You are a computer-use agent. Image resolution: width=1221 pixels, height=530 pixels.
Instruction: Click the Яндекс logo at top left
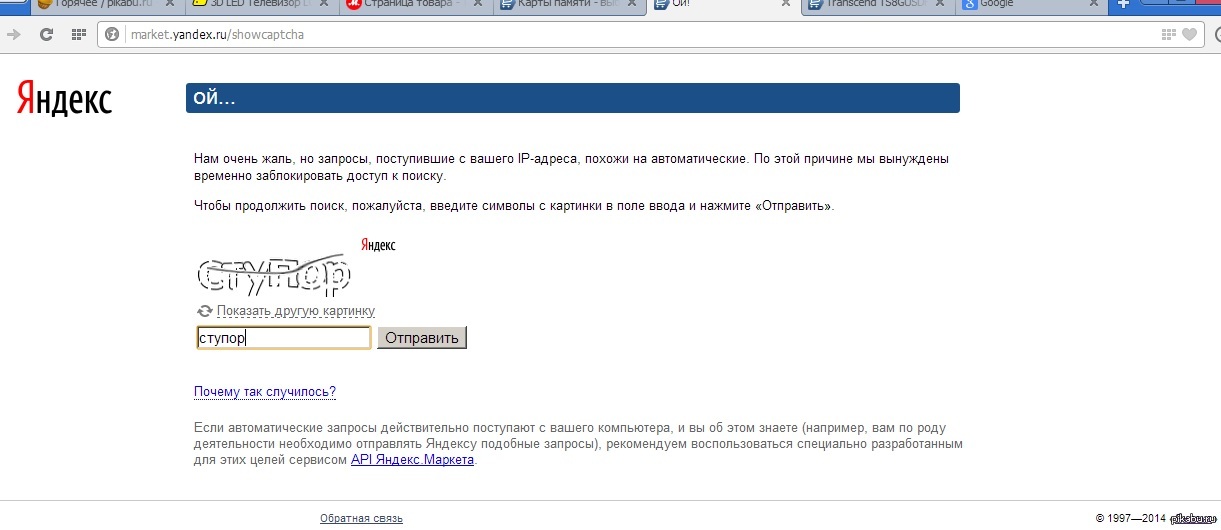[64, 99]
